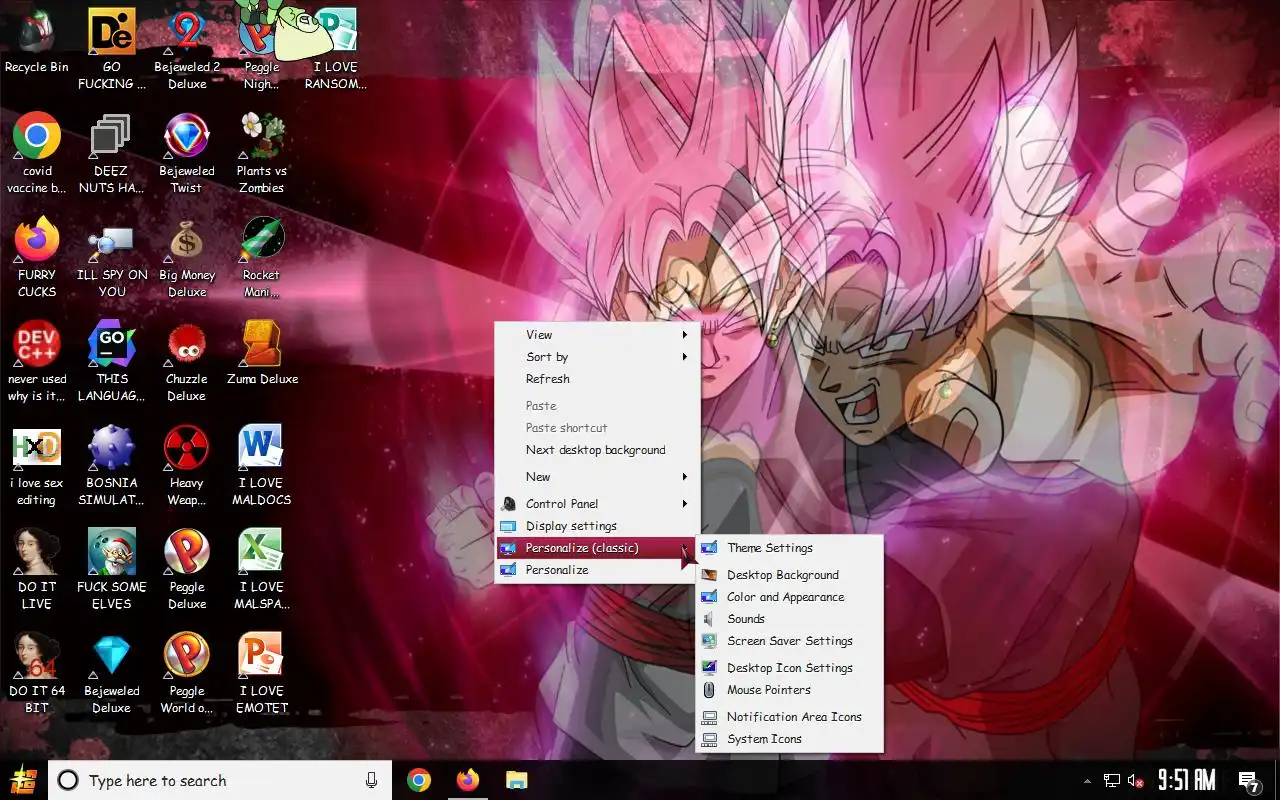Open Notification Area Icons

pos(789,717)
